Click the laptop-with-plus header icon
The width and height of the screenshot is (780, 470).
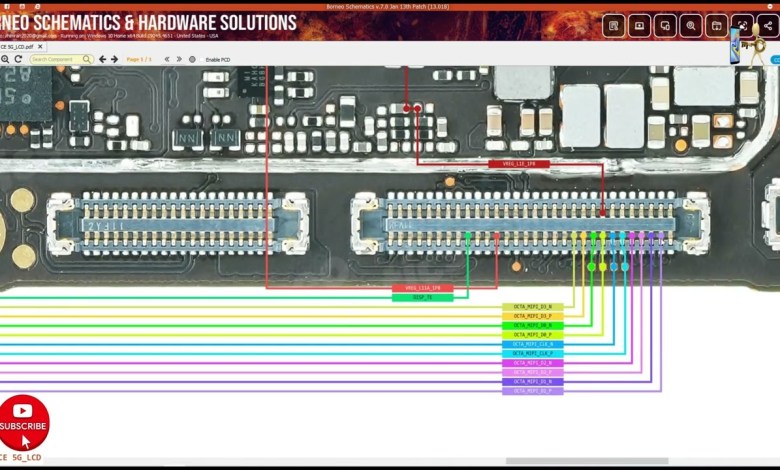tap(639, 26)
